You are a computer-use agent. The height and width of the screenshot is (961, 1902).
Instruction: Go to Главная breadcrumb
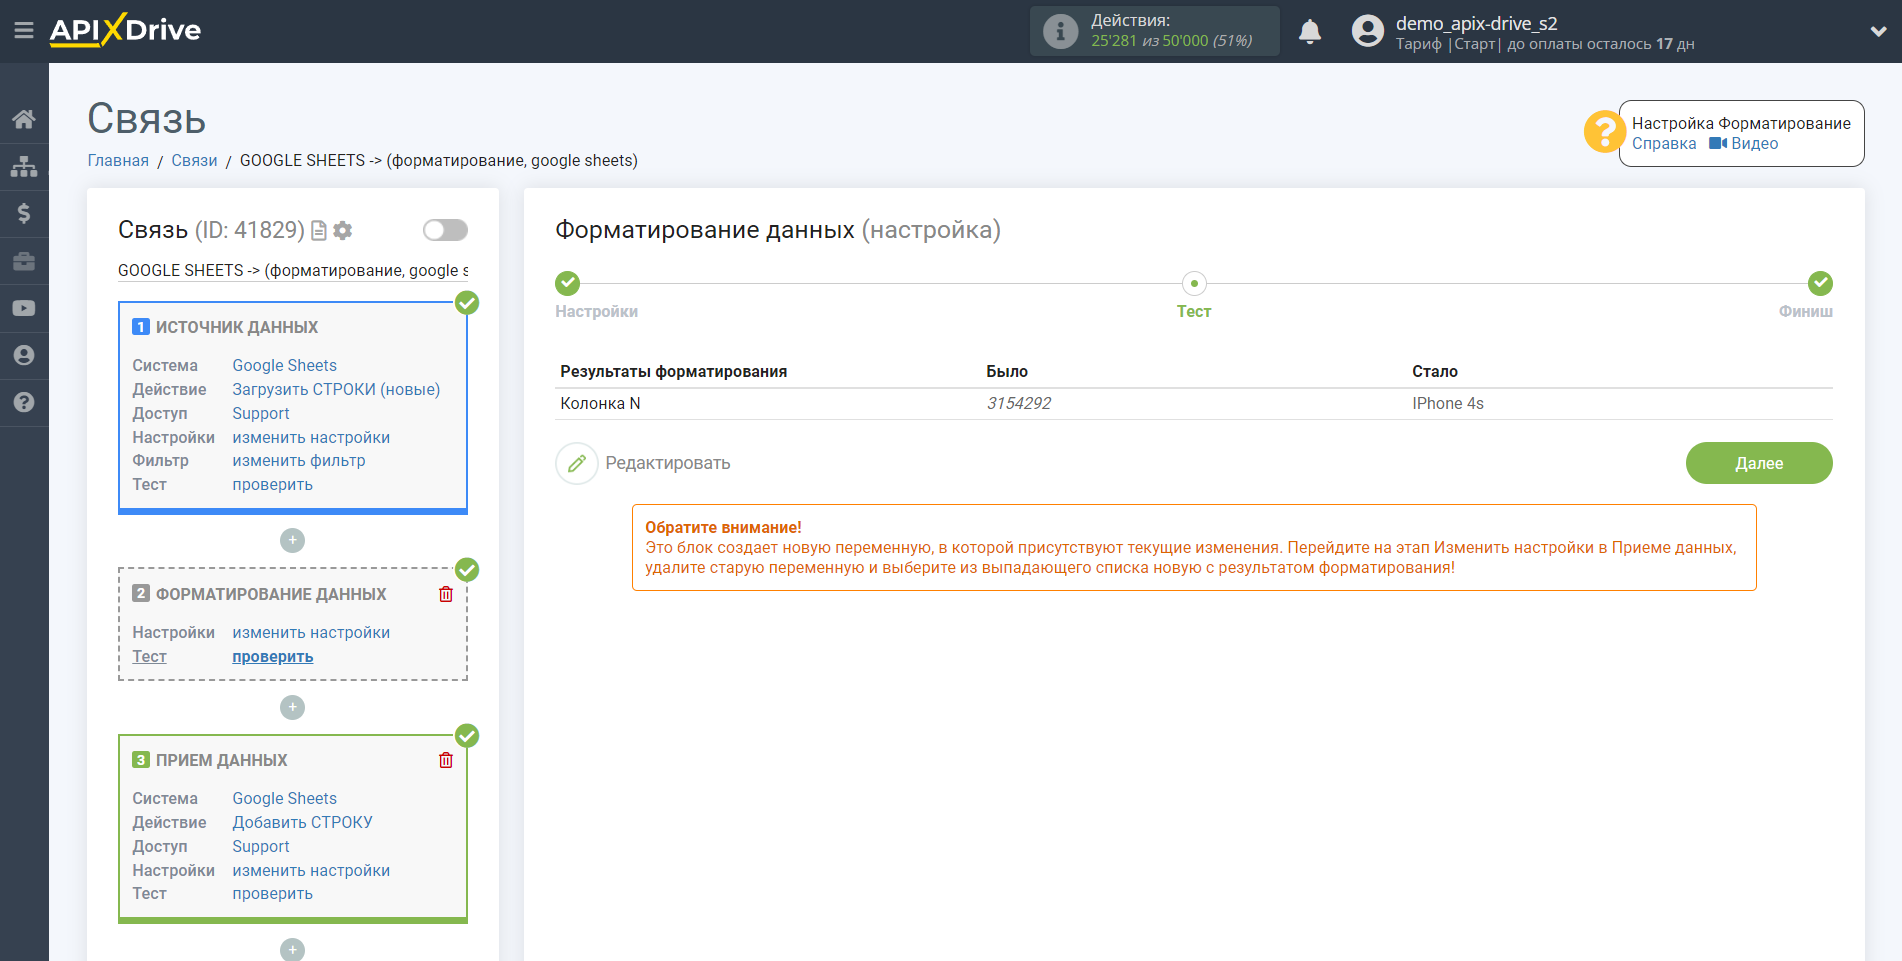[x=118, y=160]
